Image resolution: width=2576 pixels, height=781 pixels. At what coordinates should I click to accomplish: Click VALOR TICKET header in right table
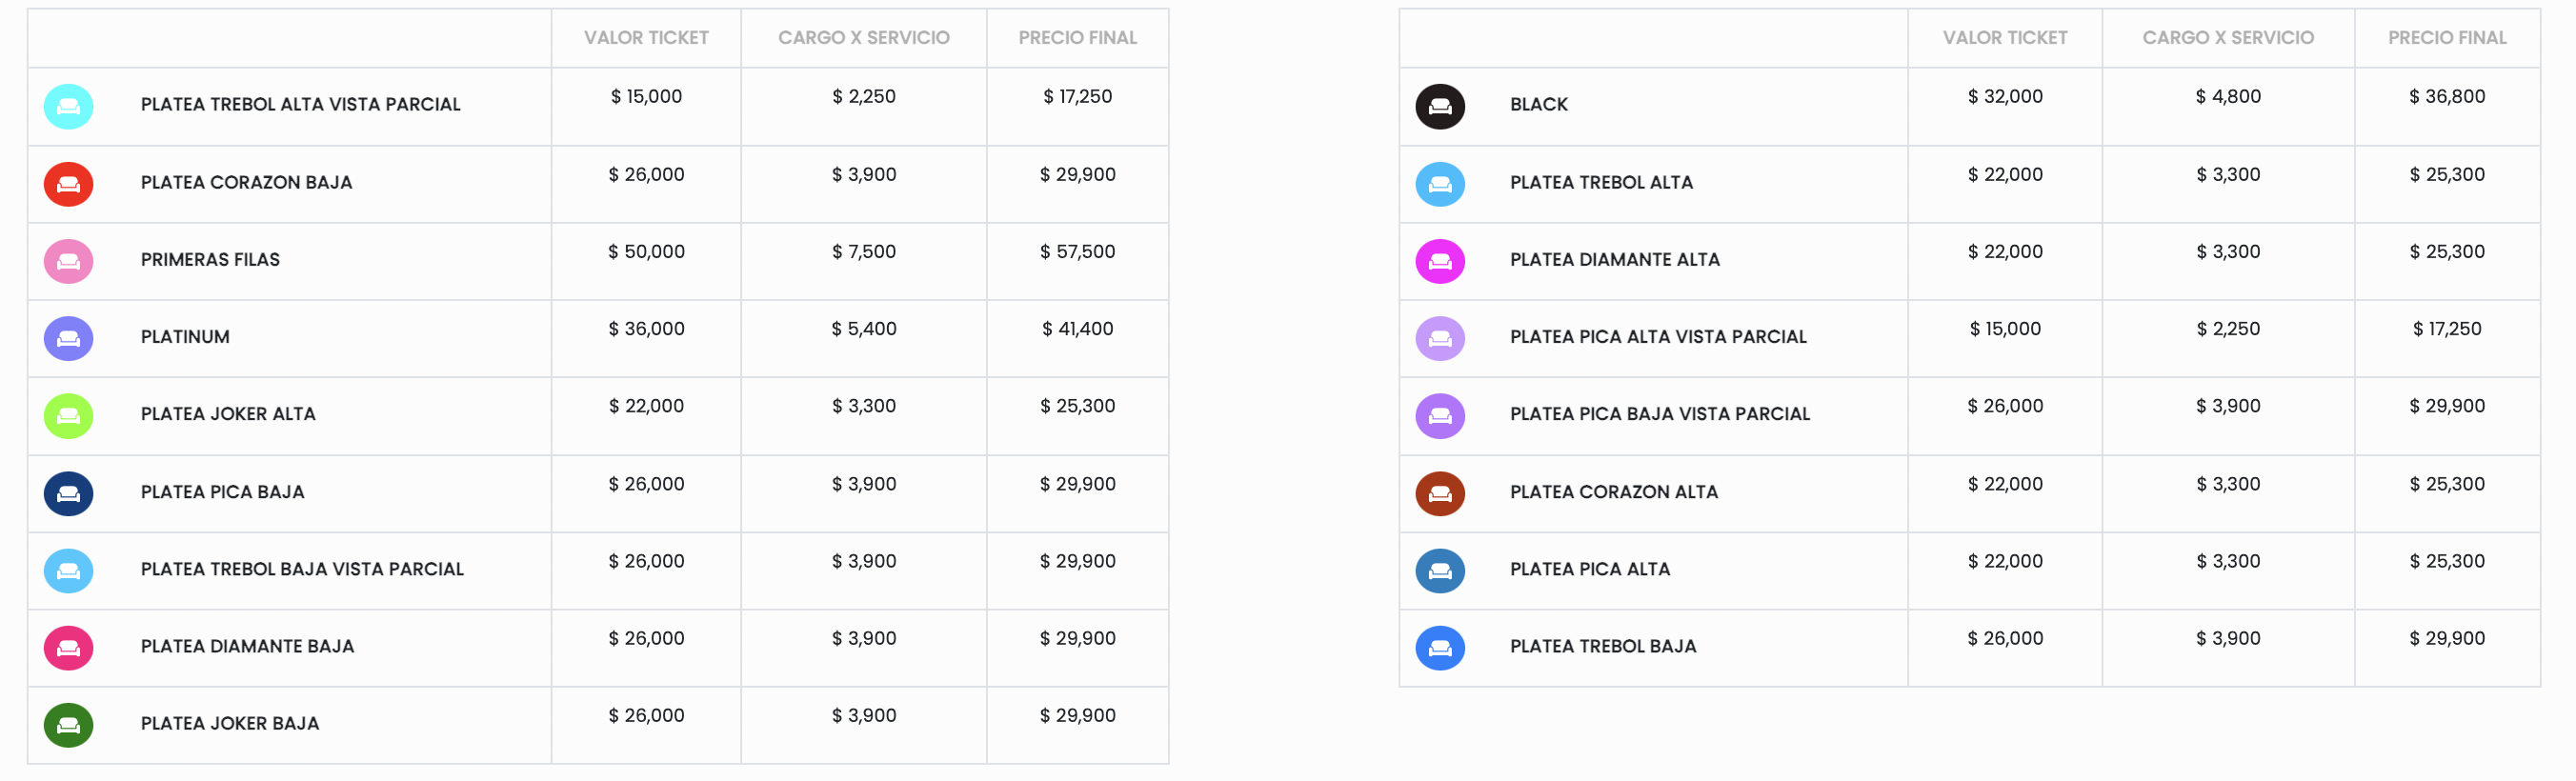[x=2005, y=38]
